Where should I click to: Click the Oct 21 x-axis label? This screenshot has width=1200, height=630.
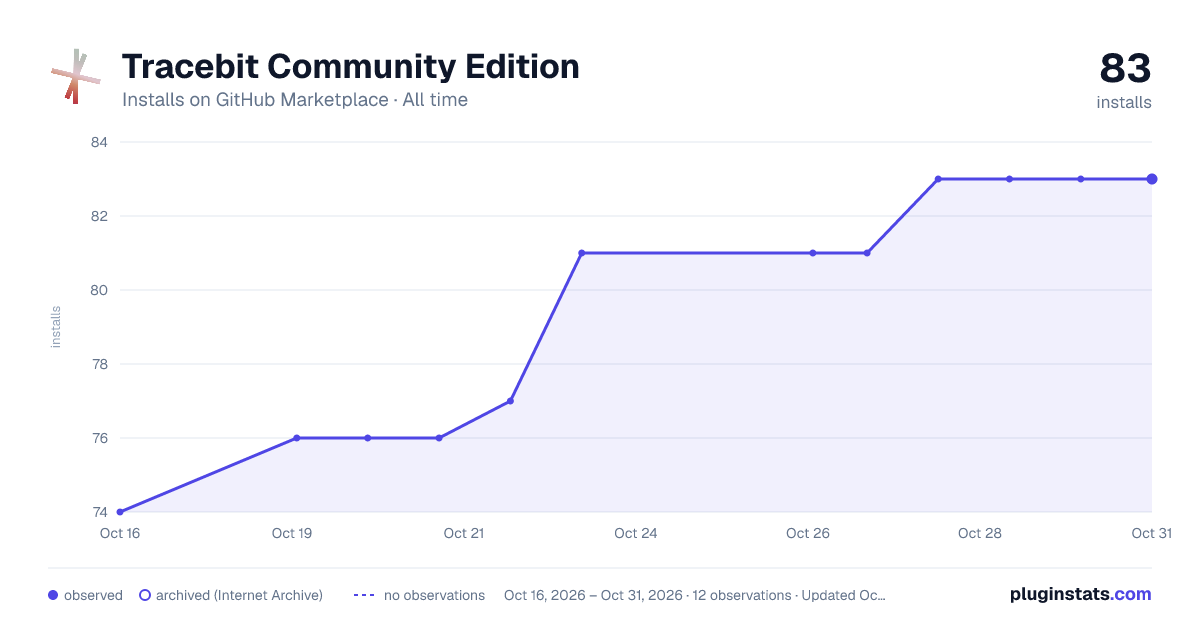[x=464, y=533]
